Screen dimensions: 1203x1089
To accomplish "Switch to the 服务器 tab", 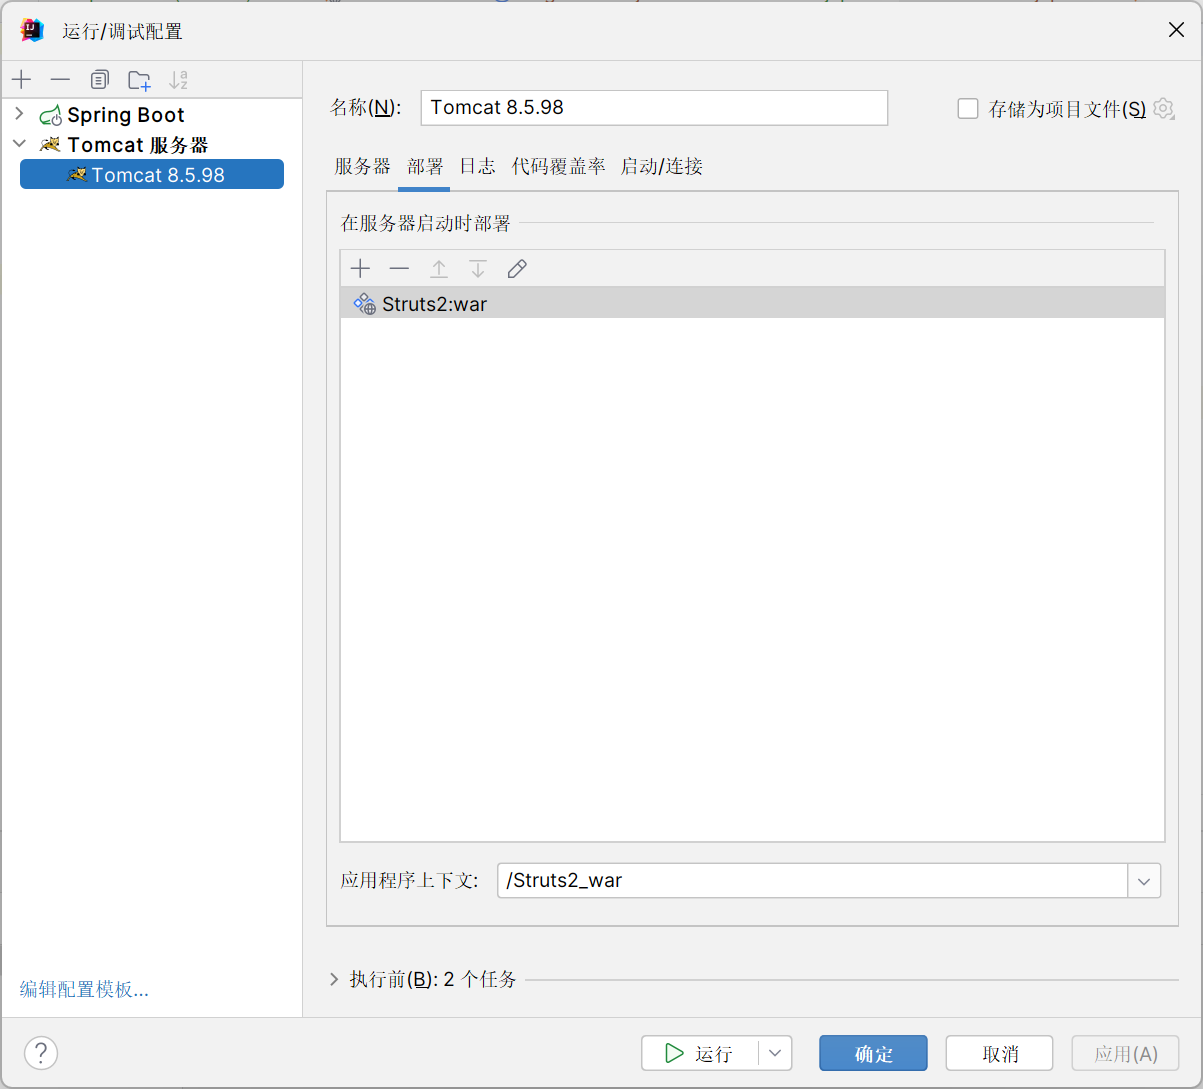I will [362, 166].
